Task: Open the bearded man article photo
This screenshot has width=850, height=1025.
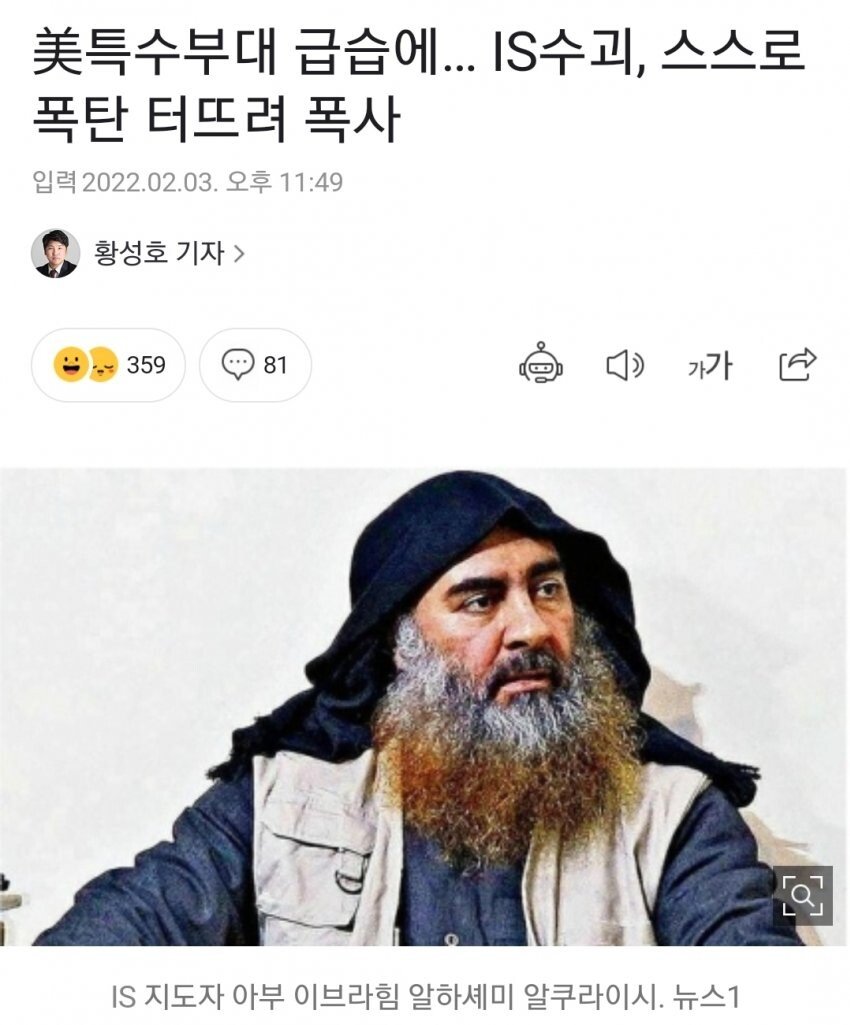Action: coord(423,707)
